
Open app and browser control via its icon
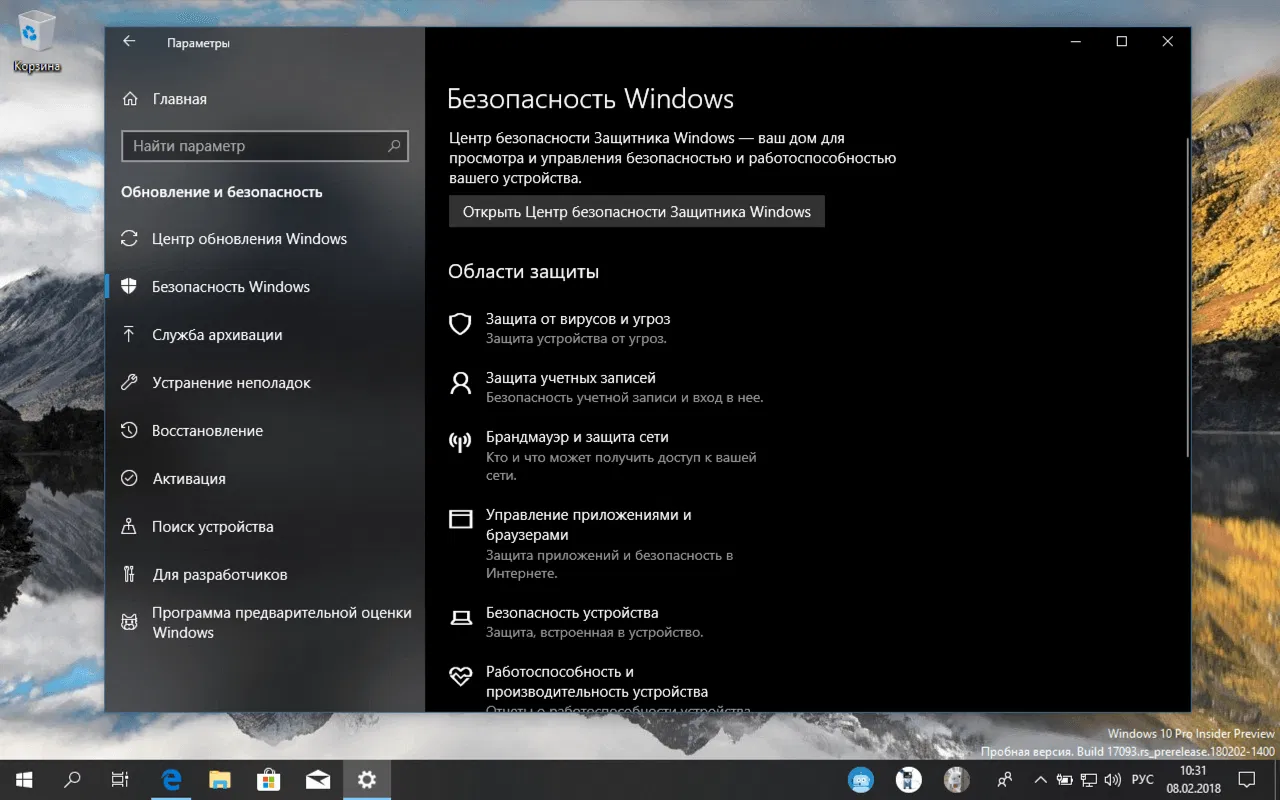point(460,519)
